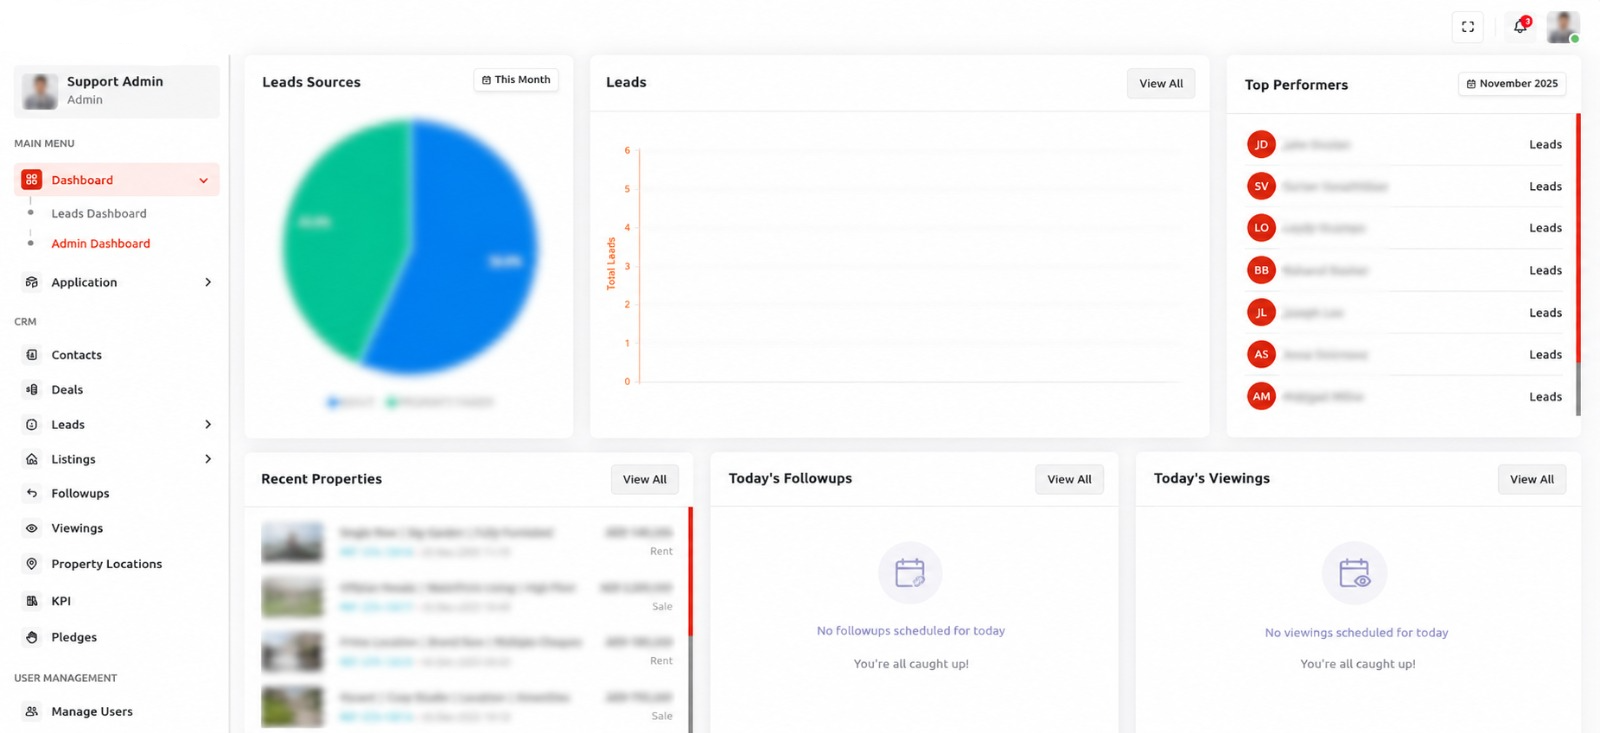This screenshot has height=733, width=1600.
Task: Open the KPI page
Action: point(61,601)
